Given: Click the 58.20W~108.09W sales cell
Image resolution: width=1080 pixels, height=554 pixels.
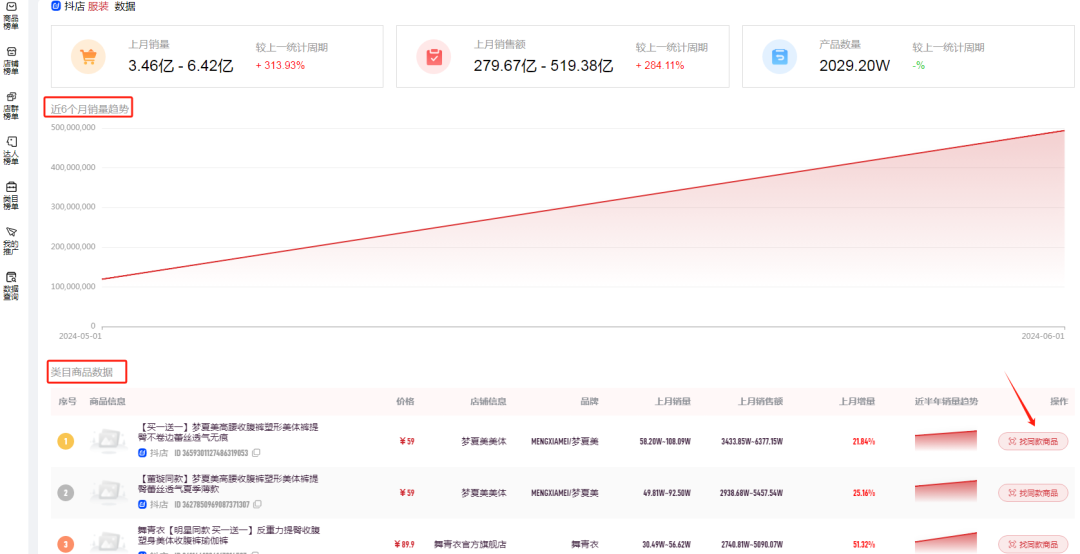Looking at the screenshot, I should [665, 441].
